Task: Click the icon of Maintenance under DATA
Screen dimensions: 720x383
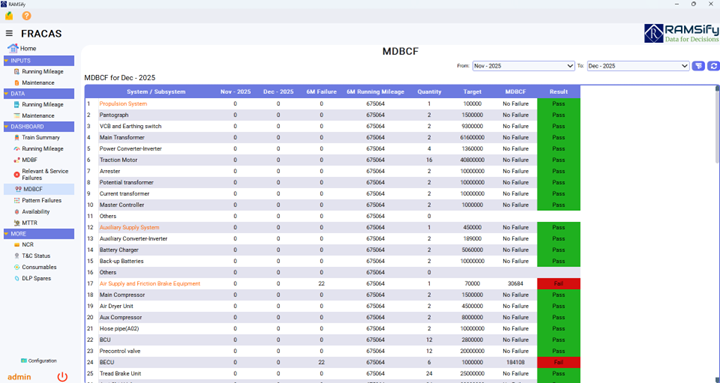Action: click(x=17, y=116)
